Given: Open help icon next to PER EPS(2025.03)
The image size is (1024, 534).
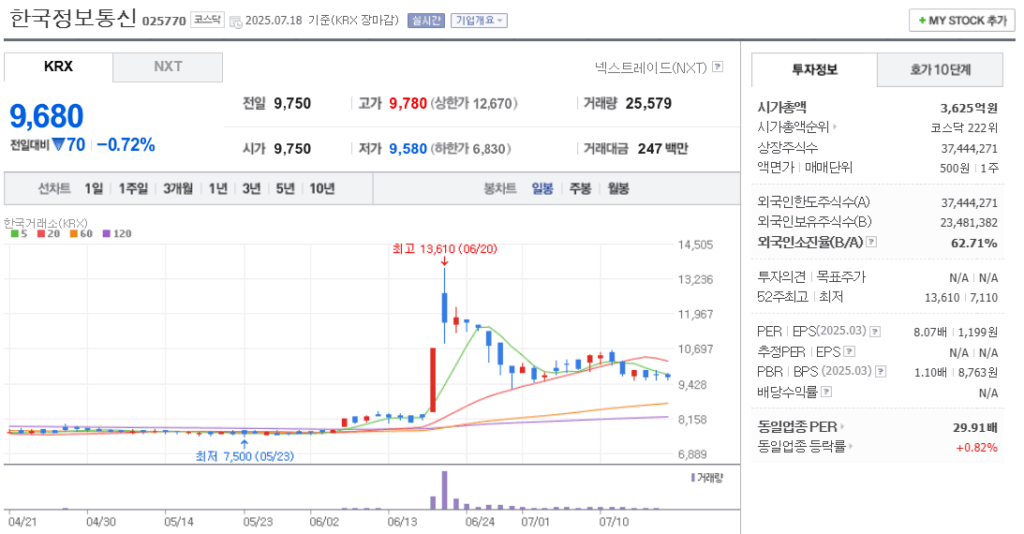Looking at the screenshot, I should pyautogui.click(x=875, y=332).
